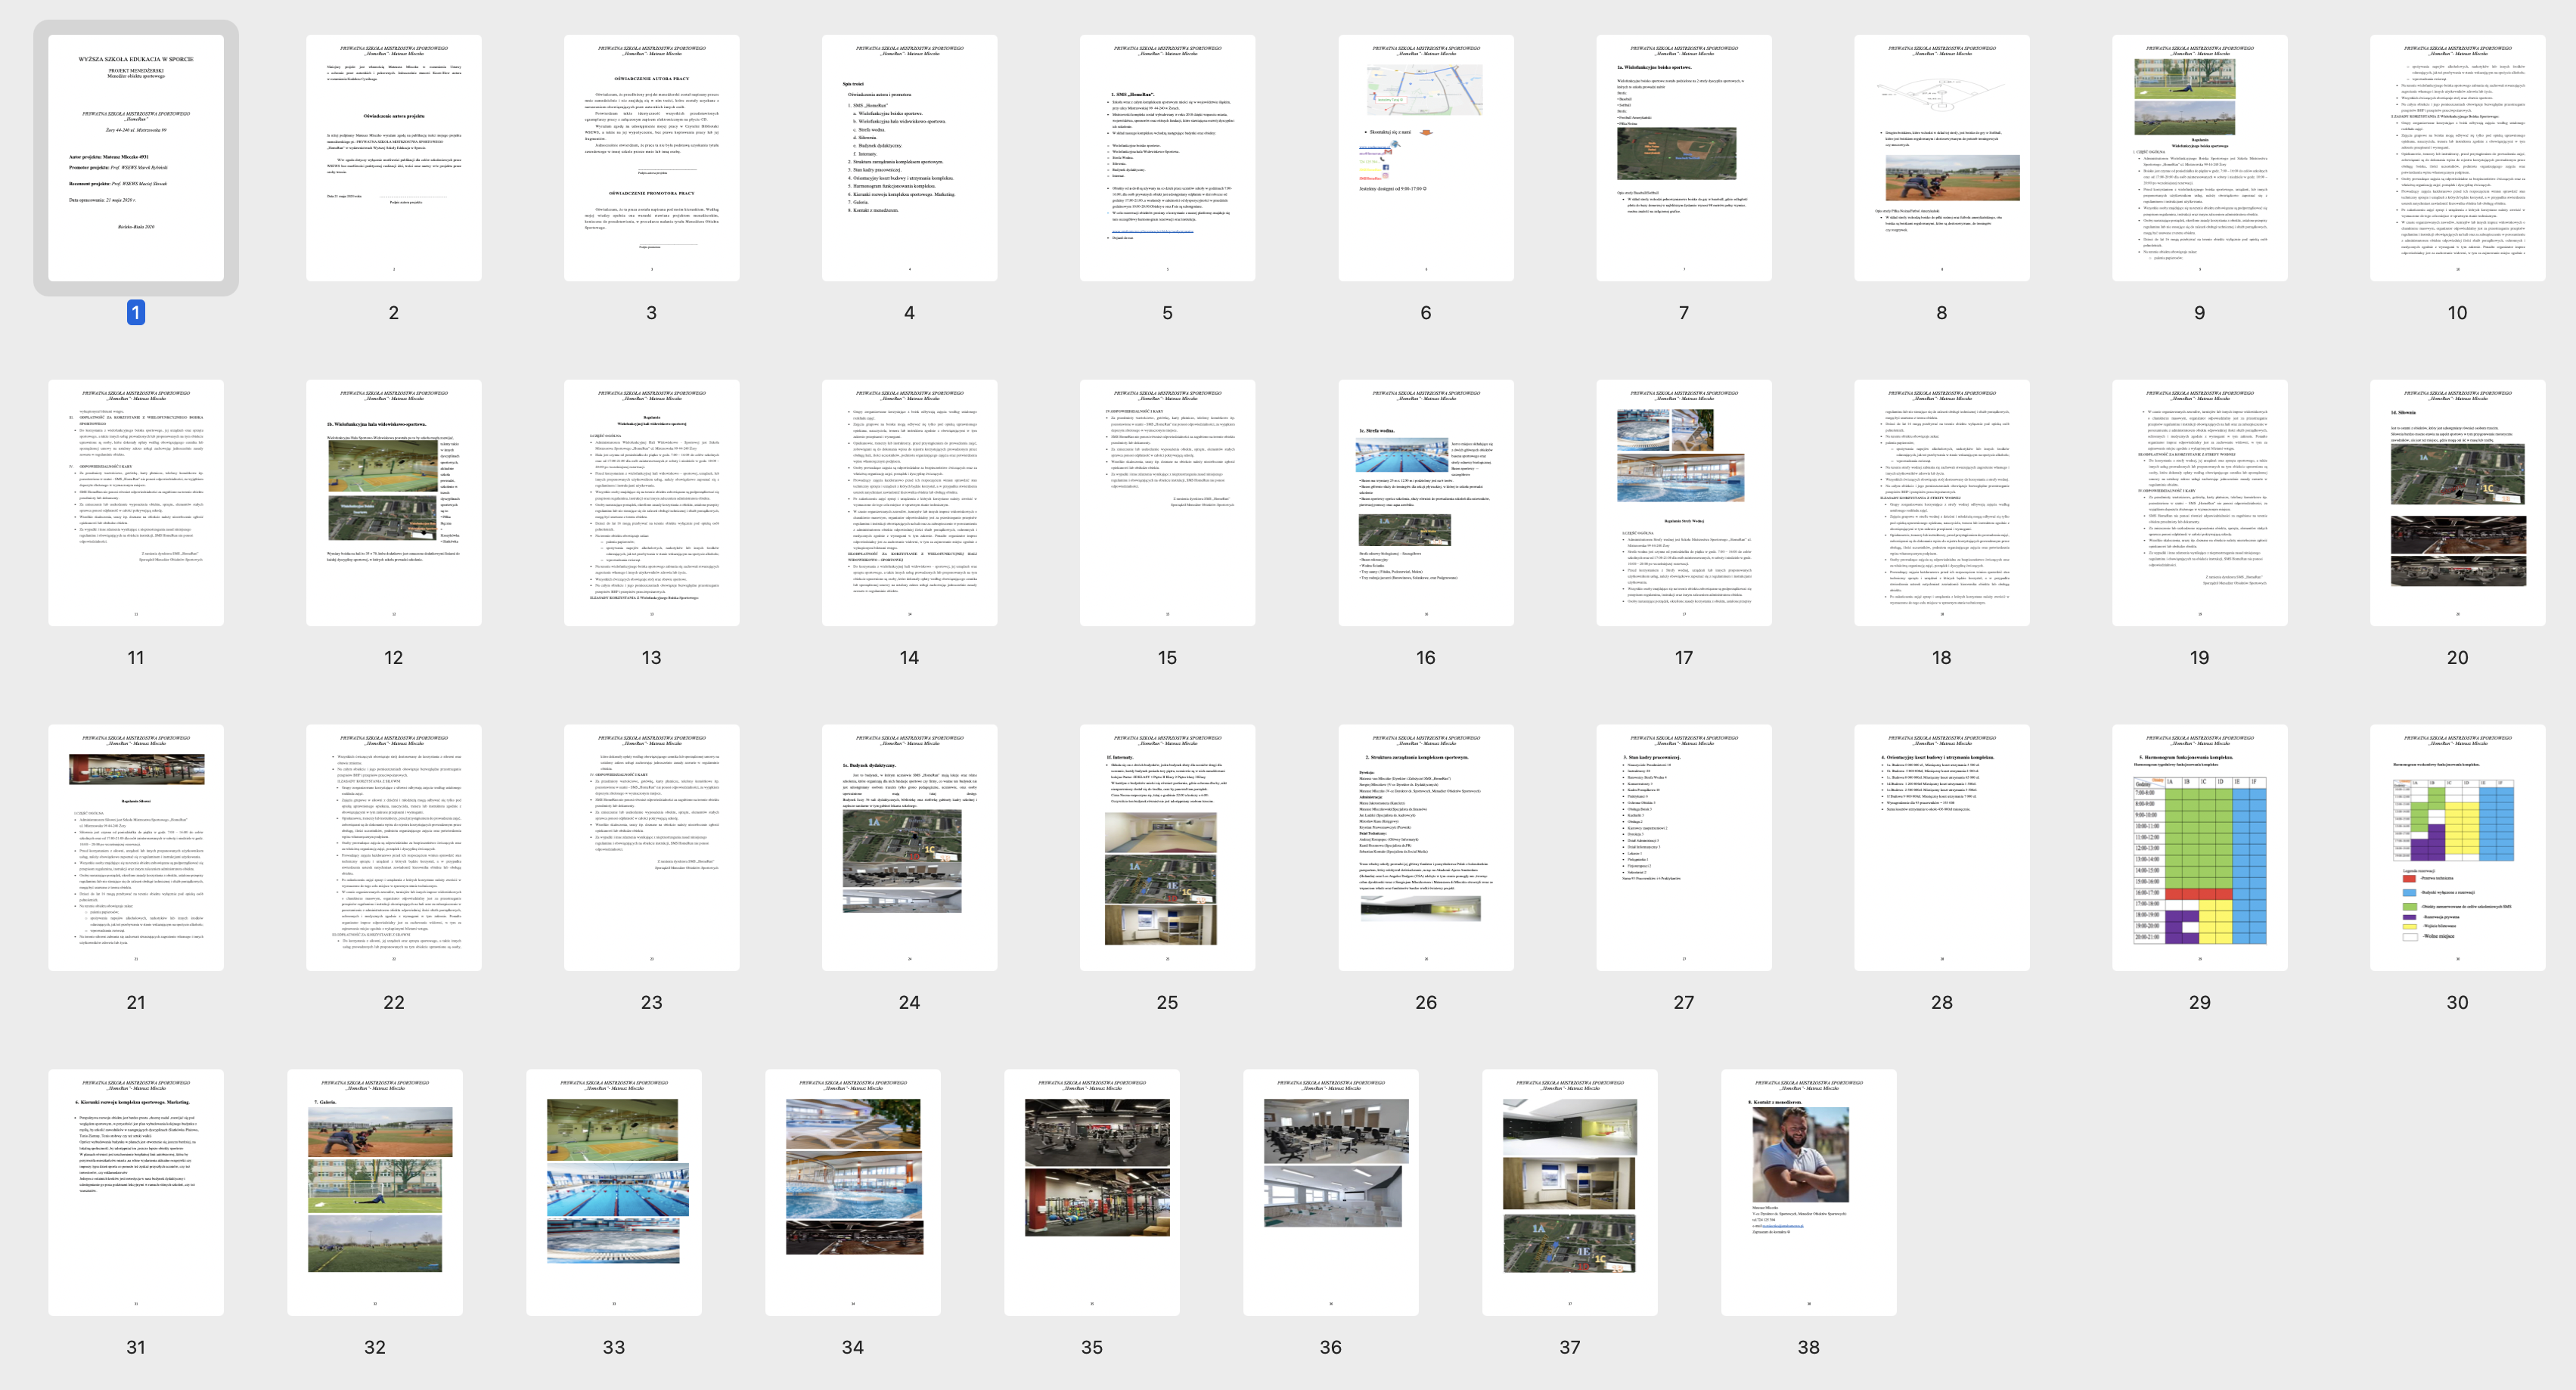The image size is (2576, 1390).
Task: Select page 29 with the large colored schedule
Action: tap(2199, 848)
